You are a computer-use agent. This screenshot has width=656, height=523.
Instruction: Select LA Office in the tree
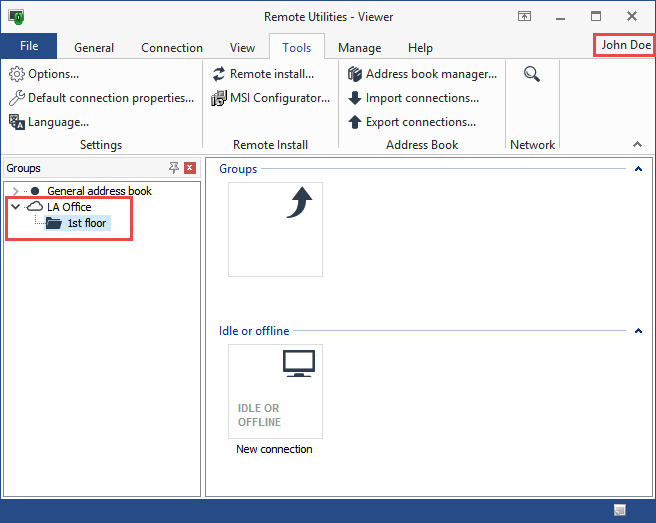pos(69,207)
